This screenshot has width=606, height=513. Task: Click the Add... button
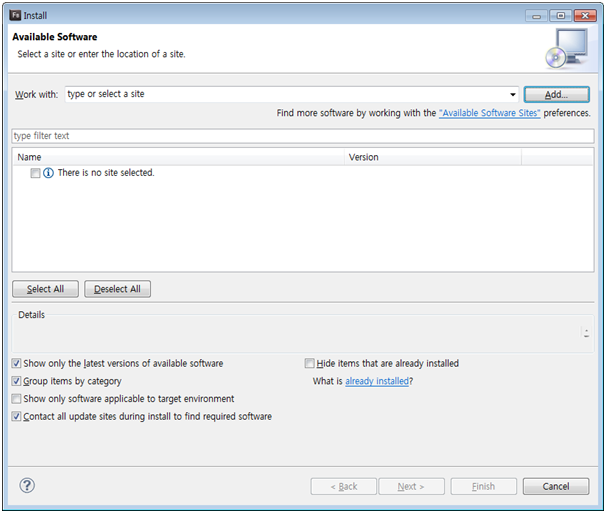tap(556, 95)
